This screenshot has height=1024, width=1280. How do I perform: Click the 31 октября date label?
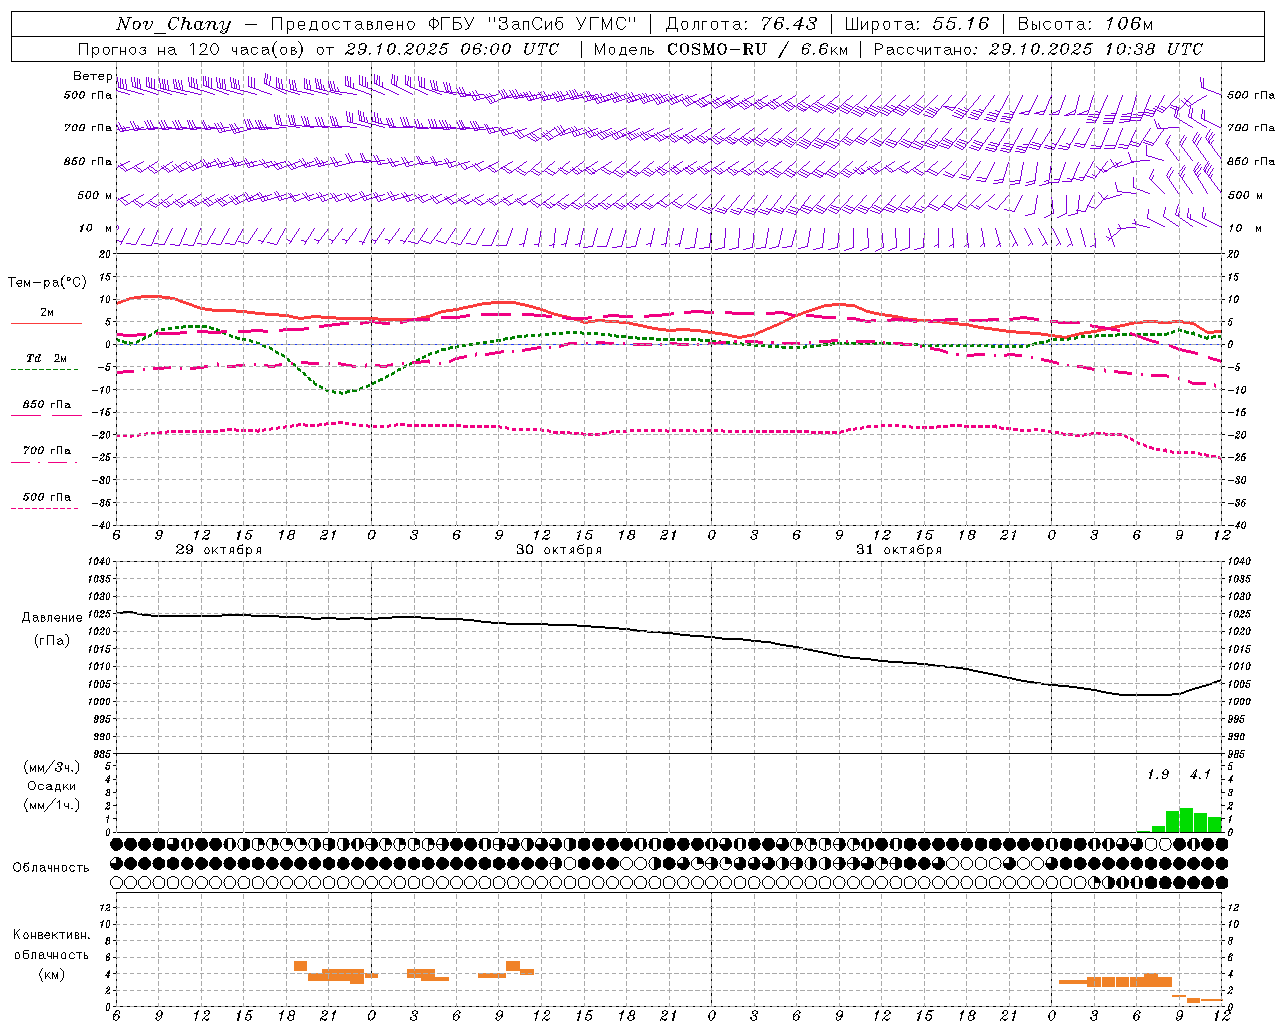click(899, 550)
